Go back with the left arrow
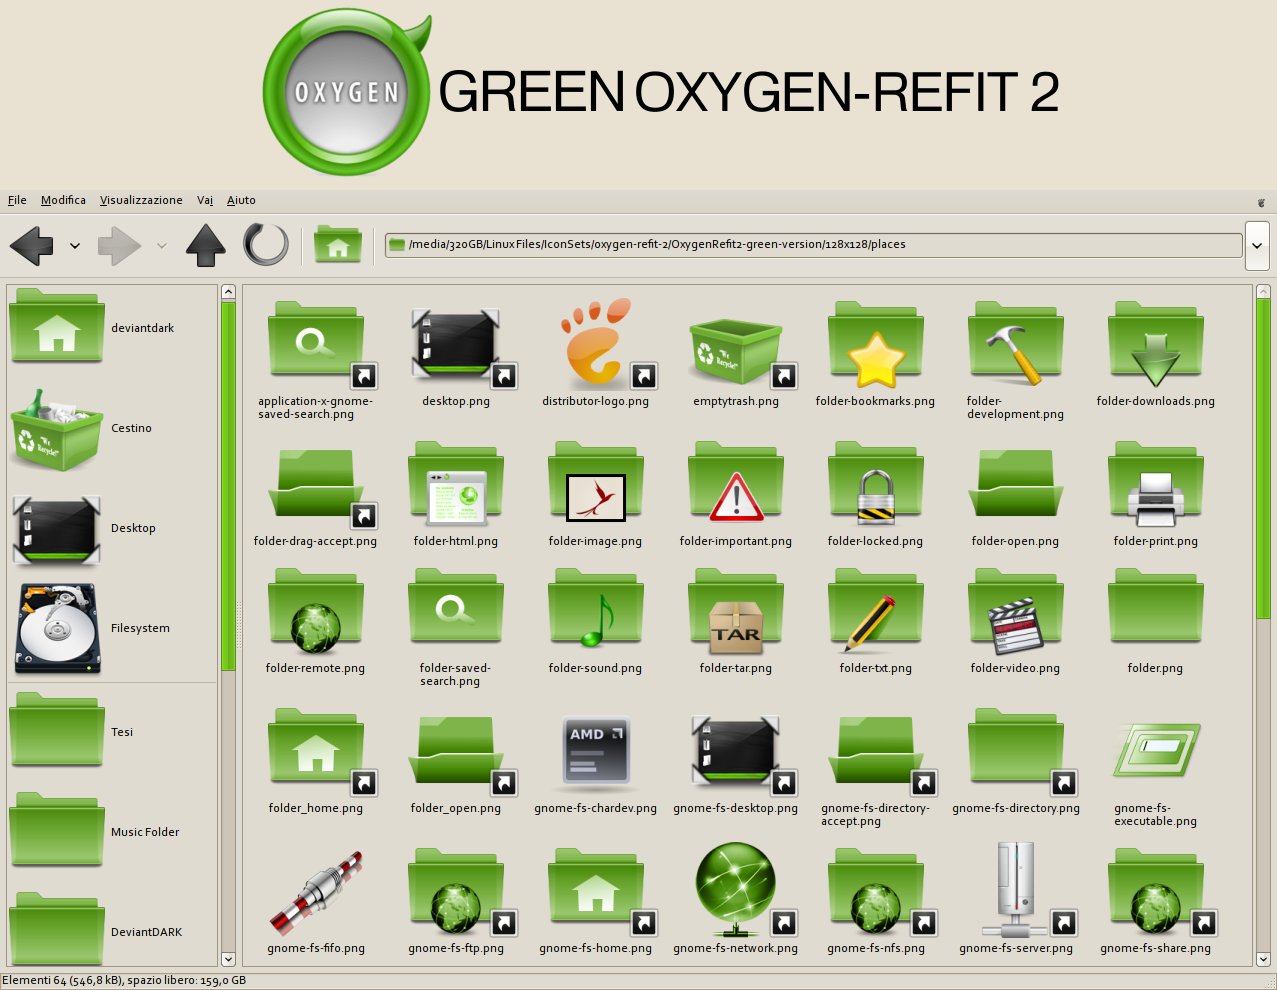 point(31,245)
